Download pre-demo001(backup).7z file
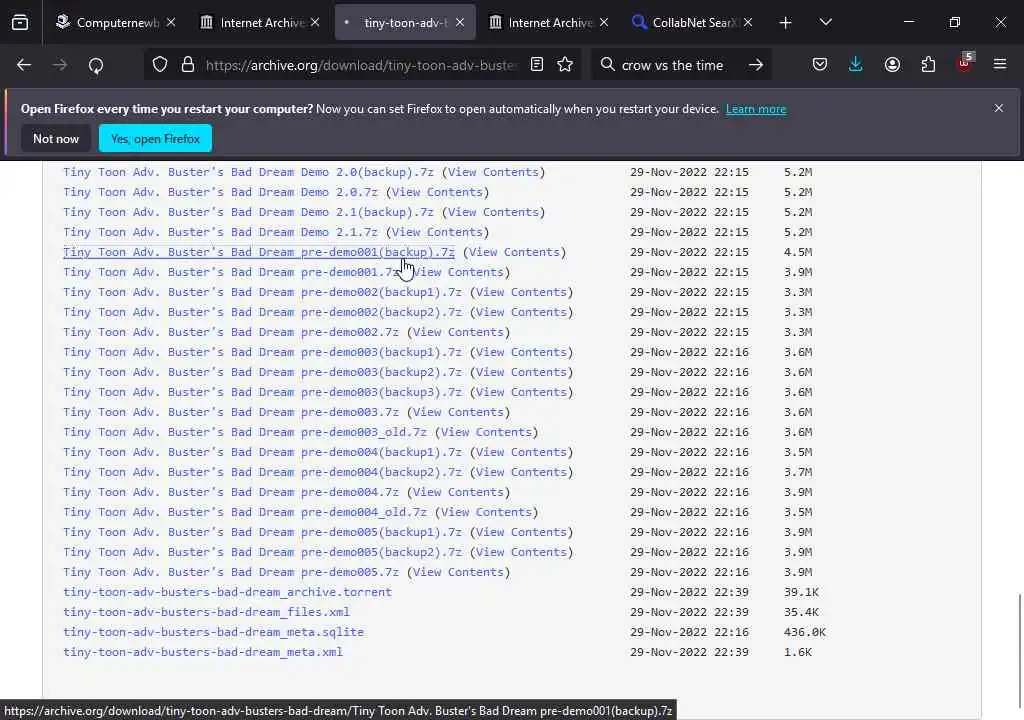Image resolution: width=1024 pixels, height=720 pixels. [259, 252]
